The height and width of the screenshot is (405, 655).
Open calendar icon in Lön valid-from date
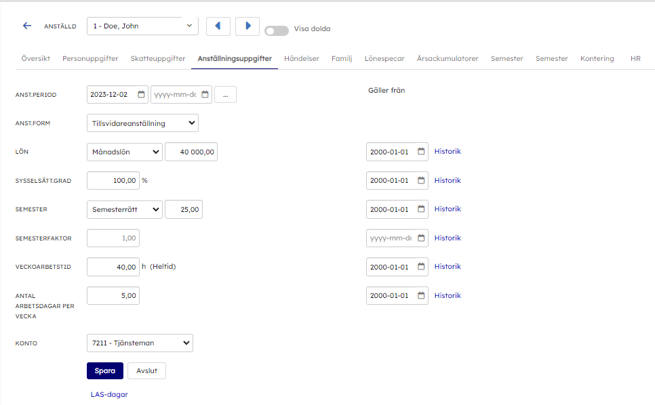tap(421, 152)
